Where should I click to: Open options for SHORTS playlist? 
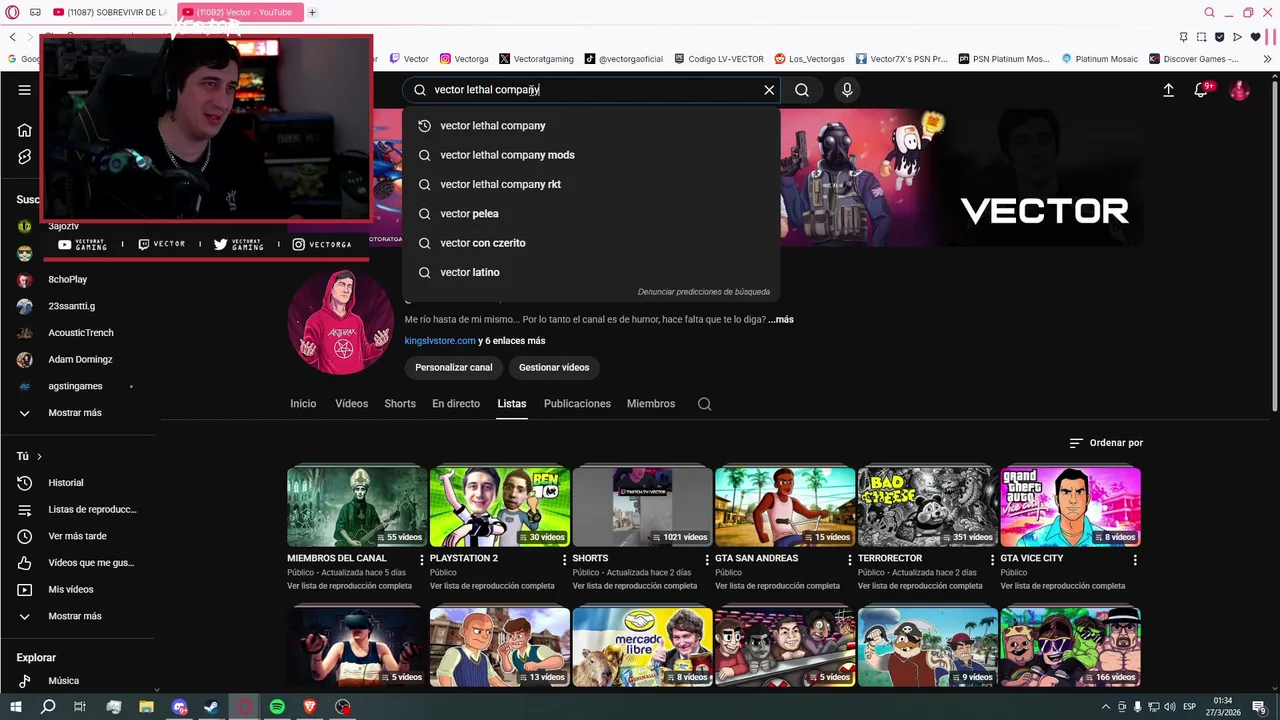[707, 559]
